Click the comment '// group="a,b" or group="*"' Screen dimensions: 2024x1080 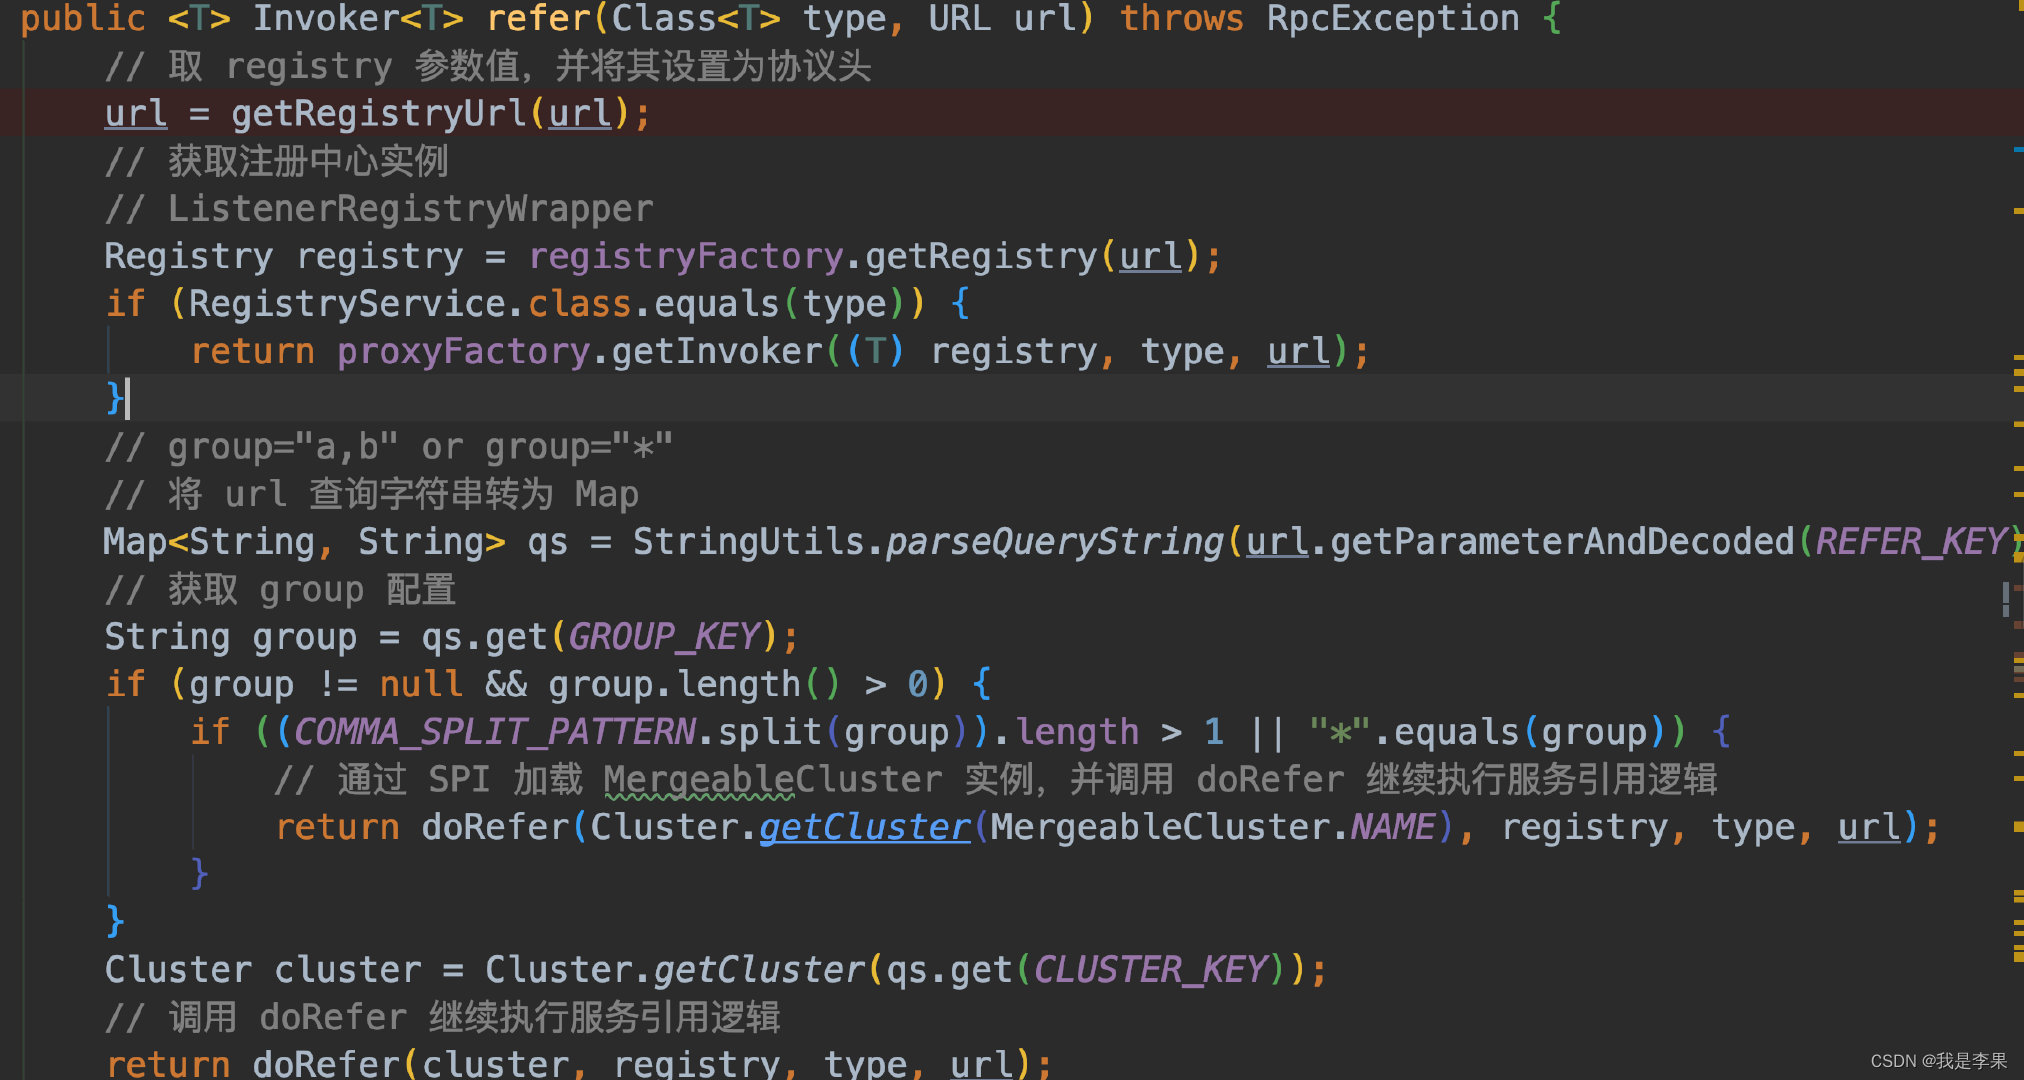tap(388, 446)
